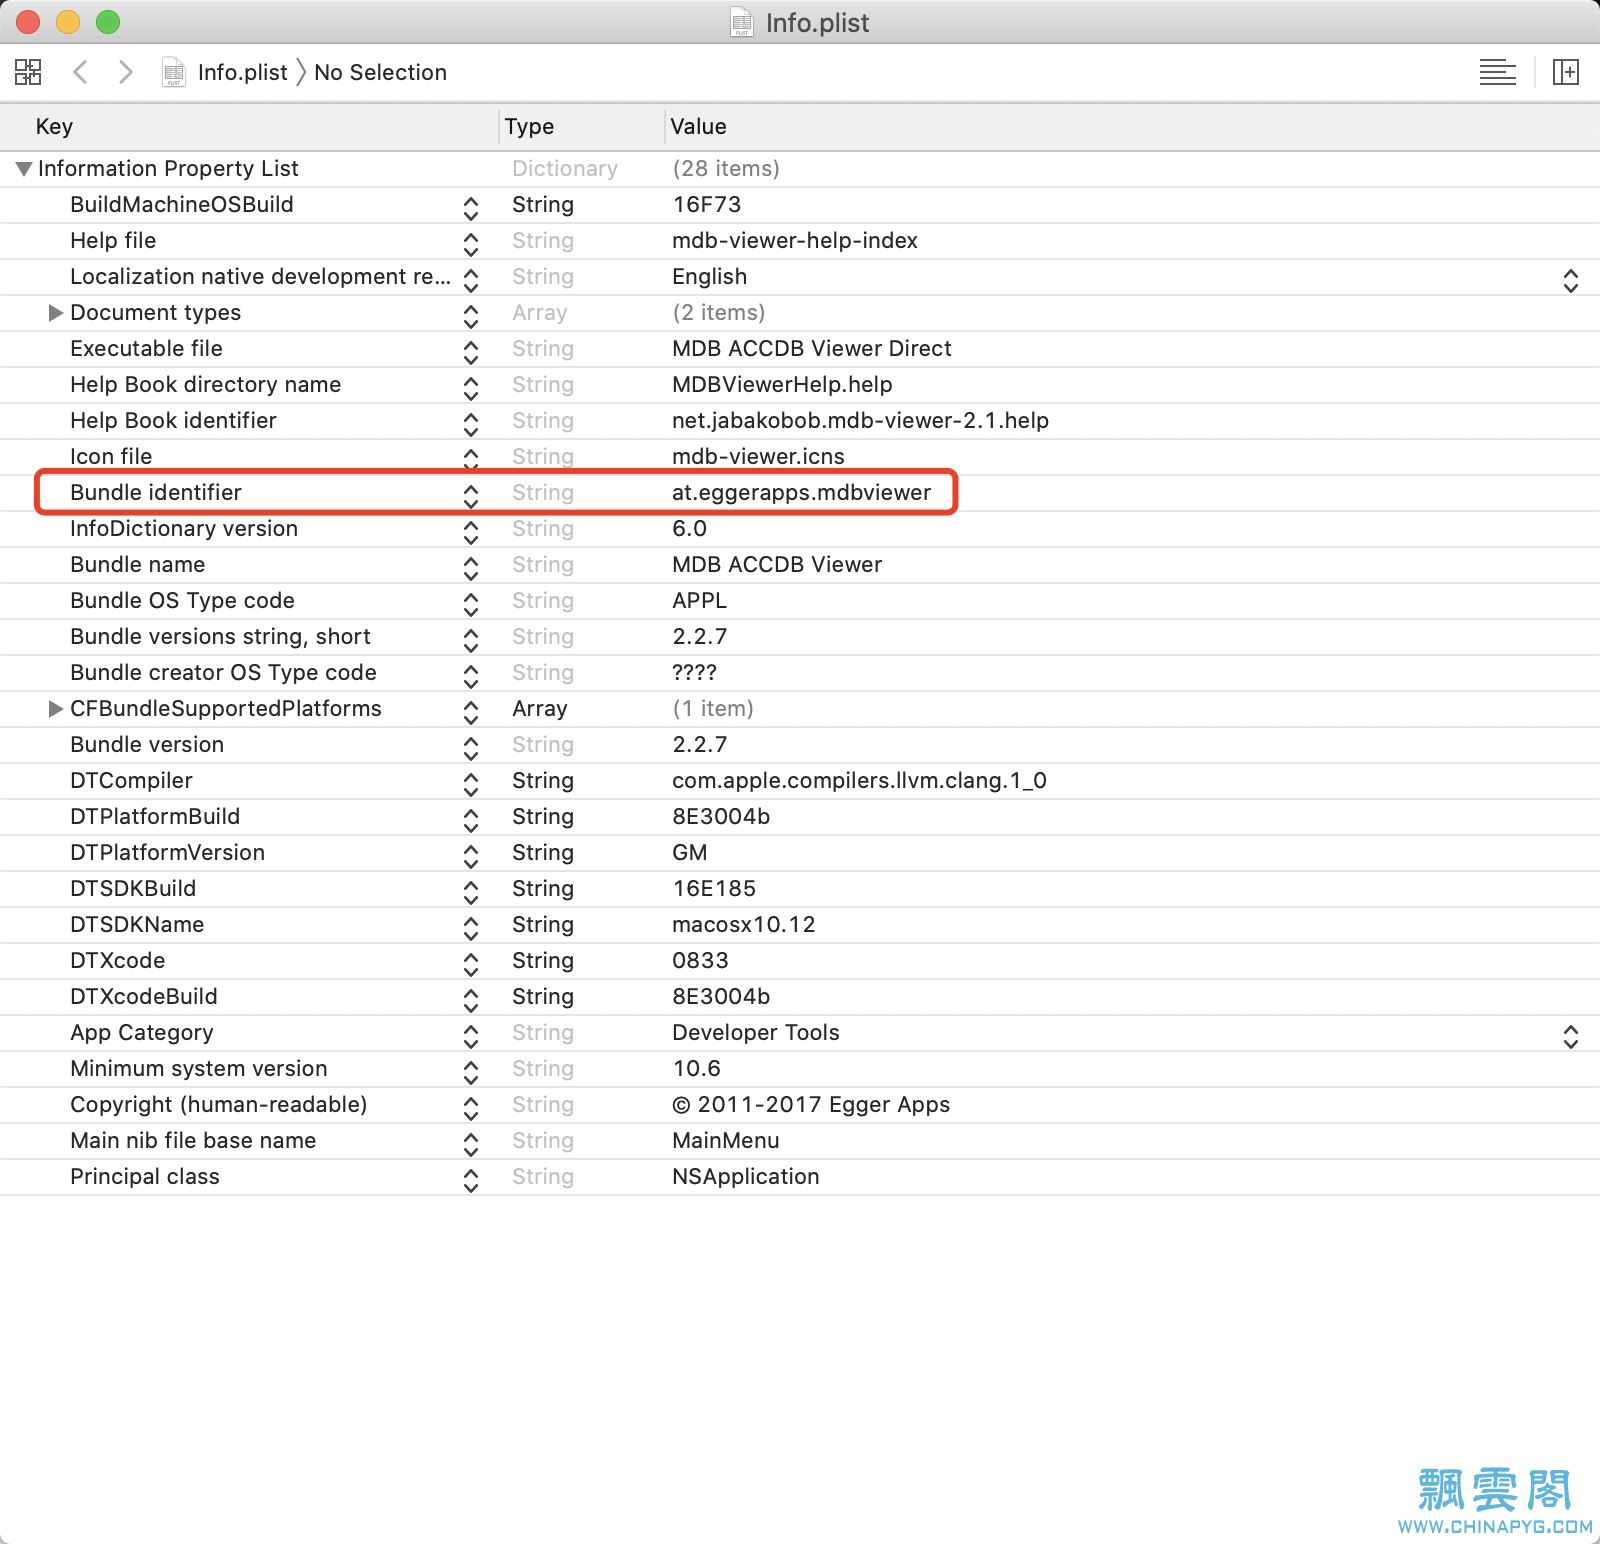Select the DTPlatformVersion value GM
The width and height of the screenshot is (1600, 1544).
689,852
